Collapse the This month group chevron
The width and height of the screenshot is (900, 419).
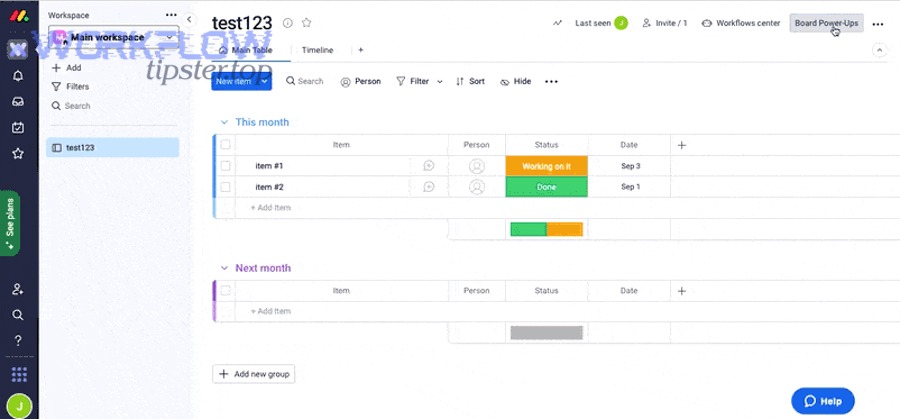224,122
